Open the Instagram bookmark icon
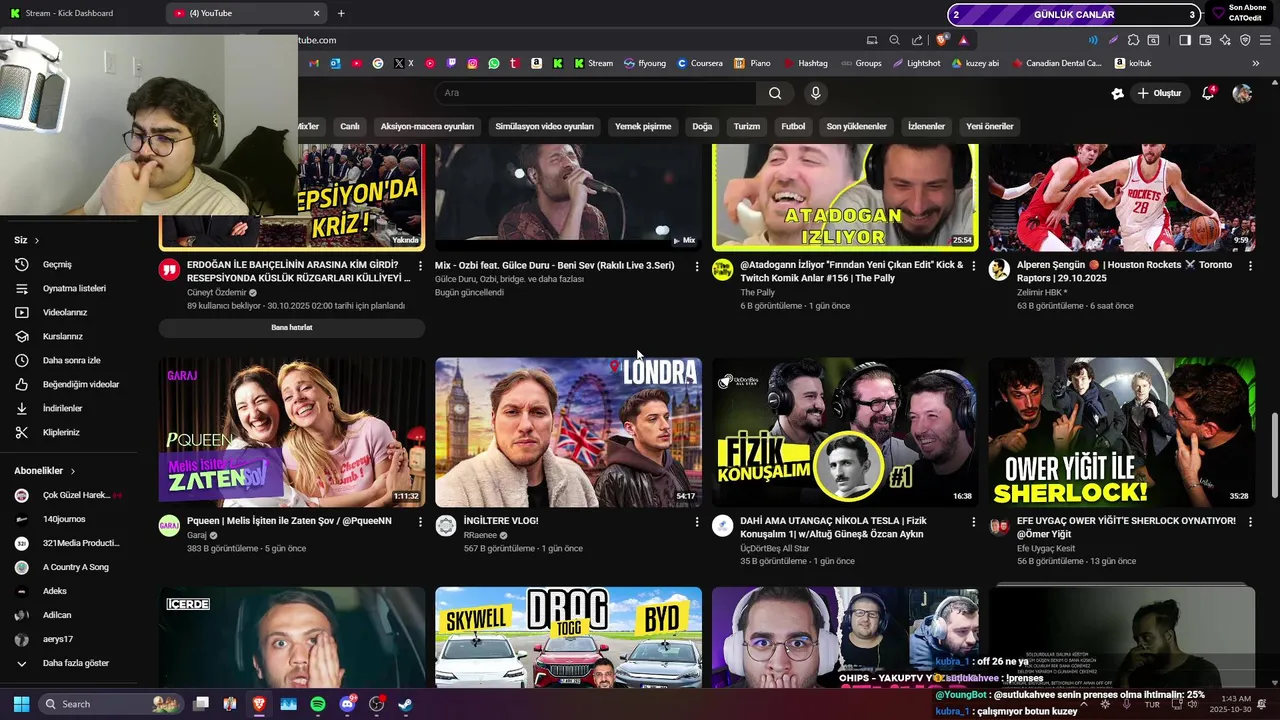The height and width of the screenshot is (720, 1280). tap(472, 63)
